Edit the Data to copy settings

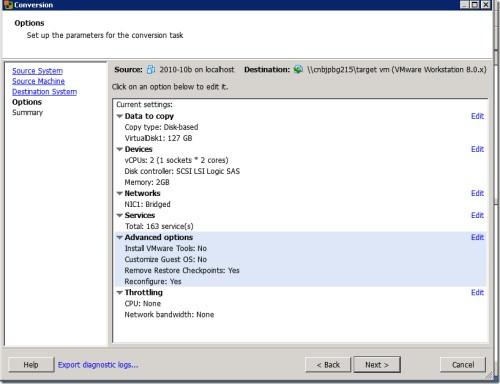[477, 116]
